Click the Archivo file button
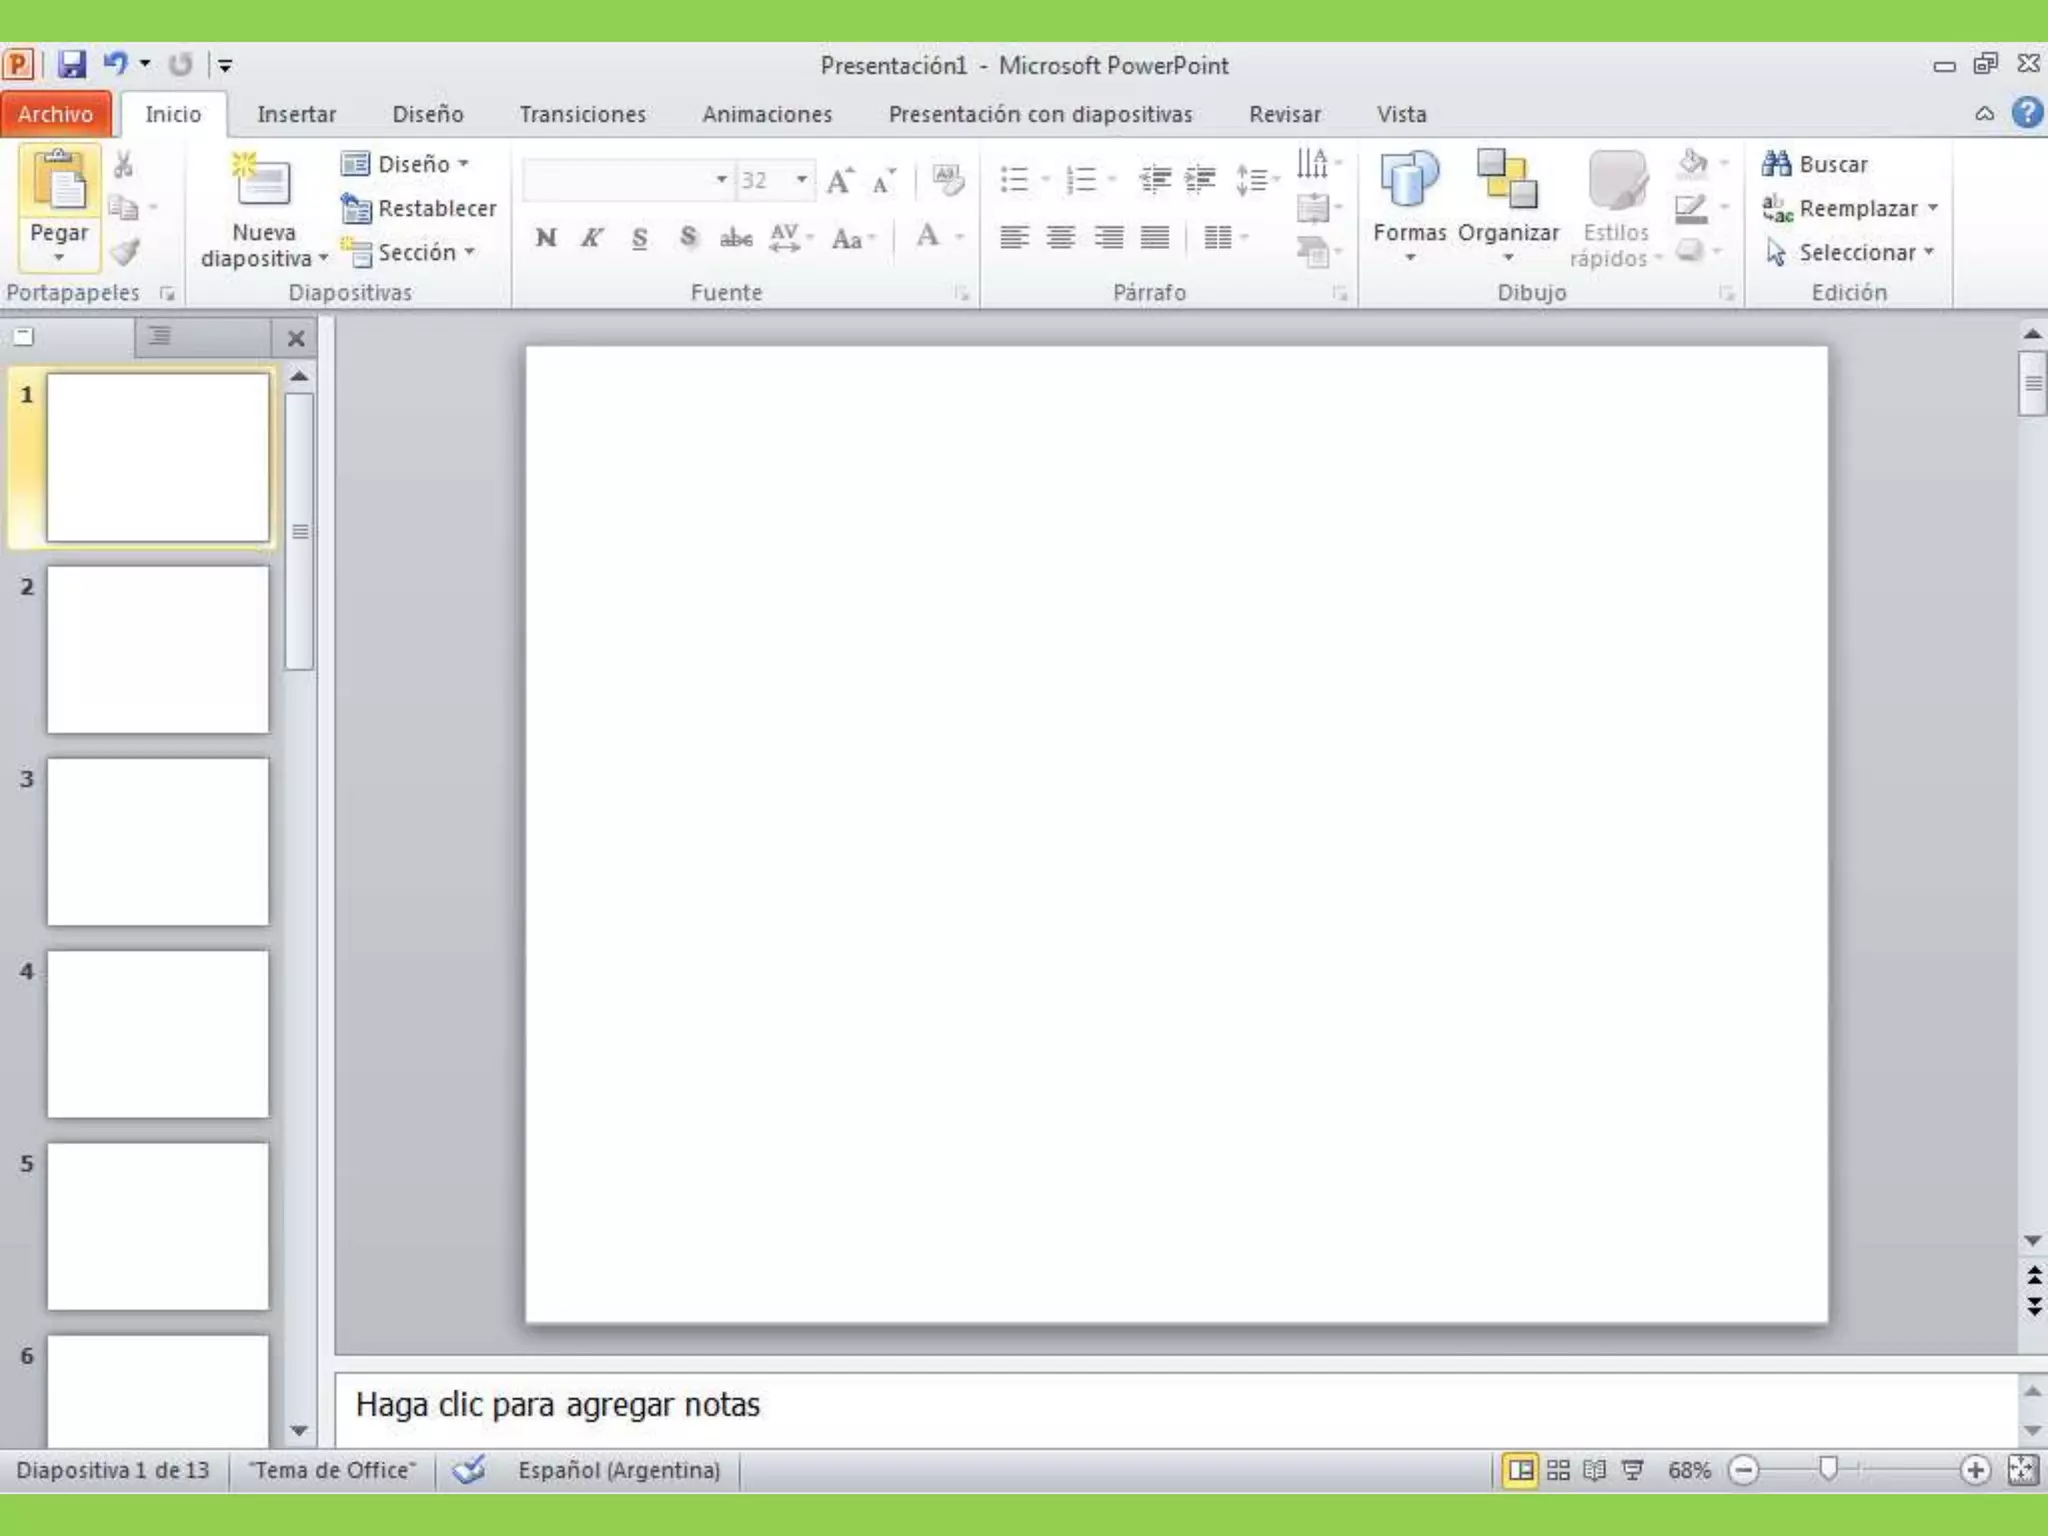The image size is (2048, 1536). coord(56,114)
